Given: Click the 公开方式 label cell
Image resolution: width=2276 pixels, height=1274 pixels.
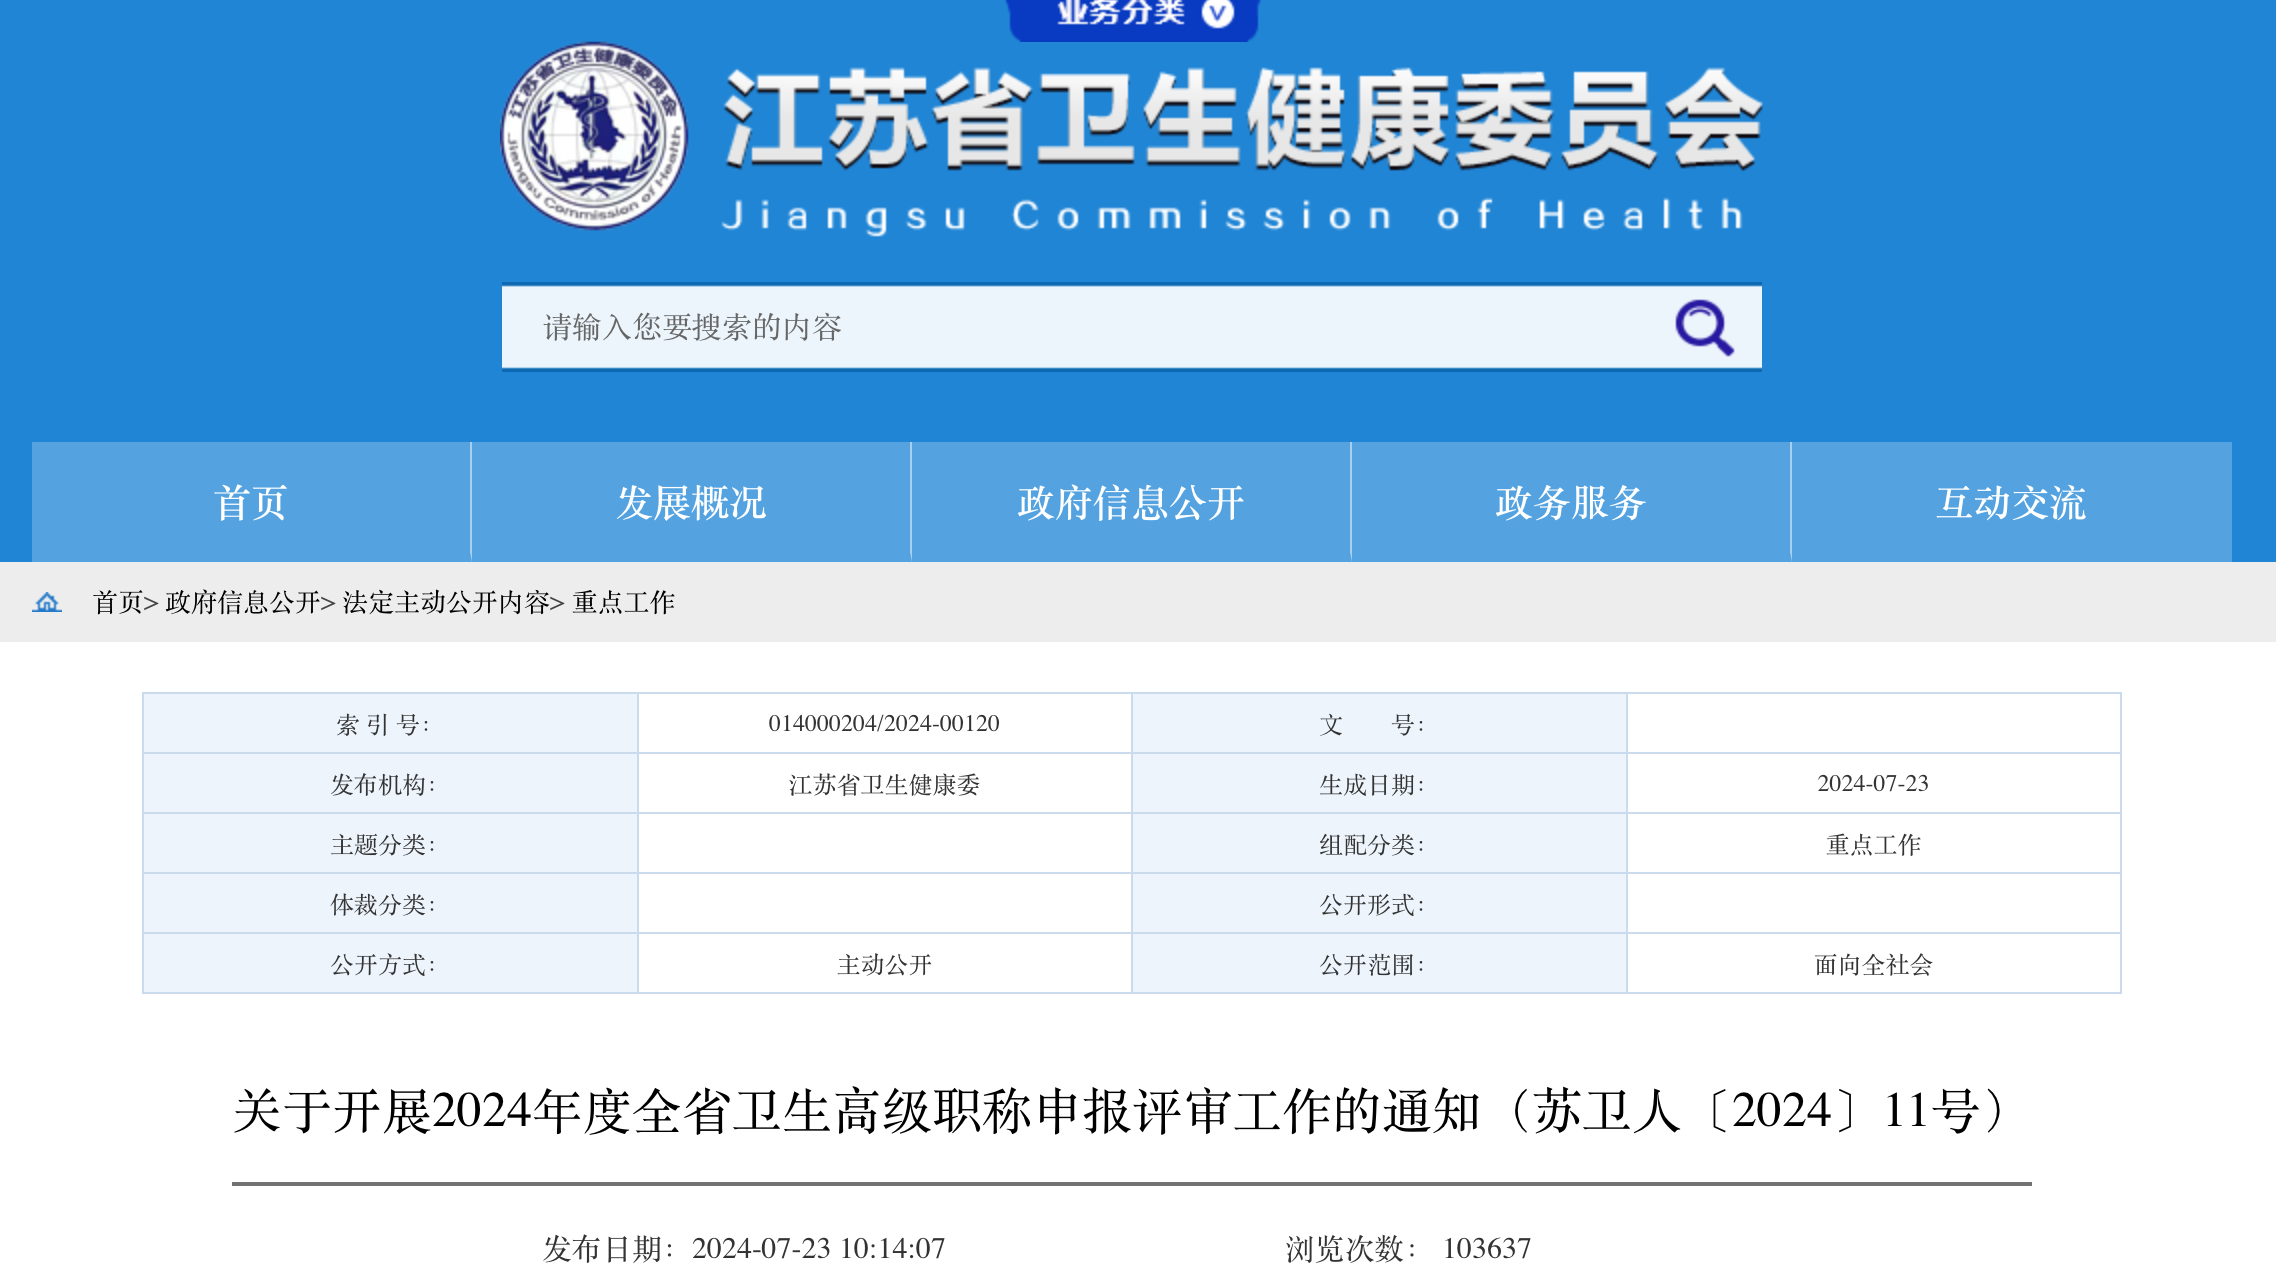Looking at the screenshot, I should (x=390, y=964).
